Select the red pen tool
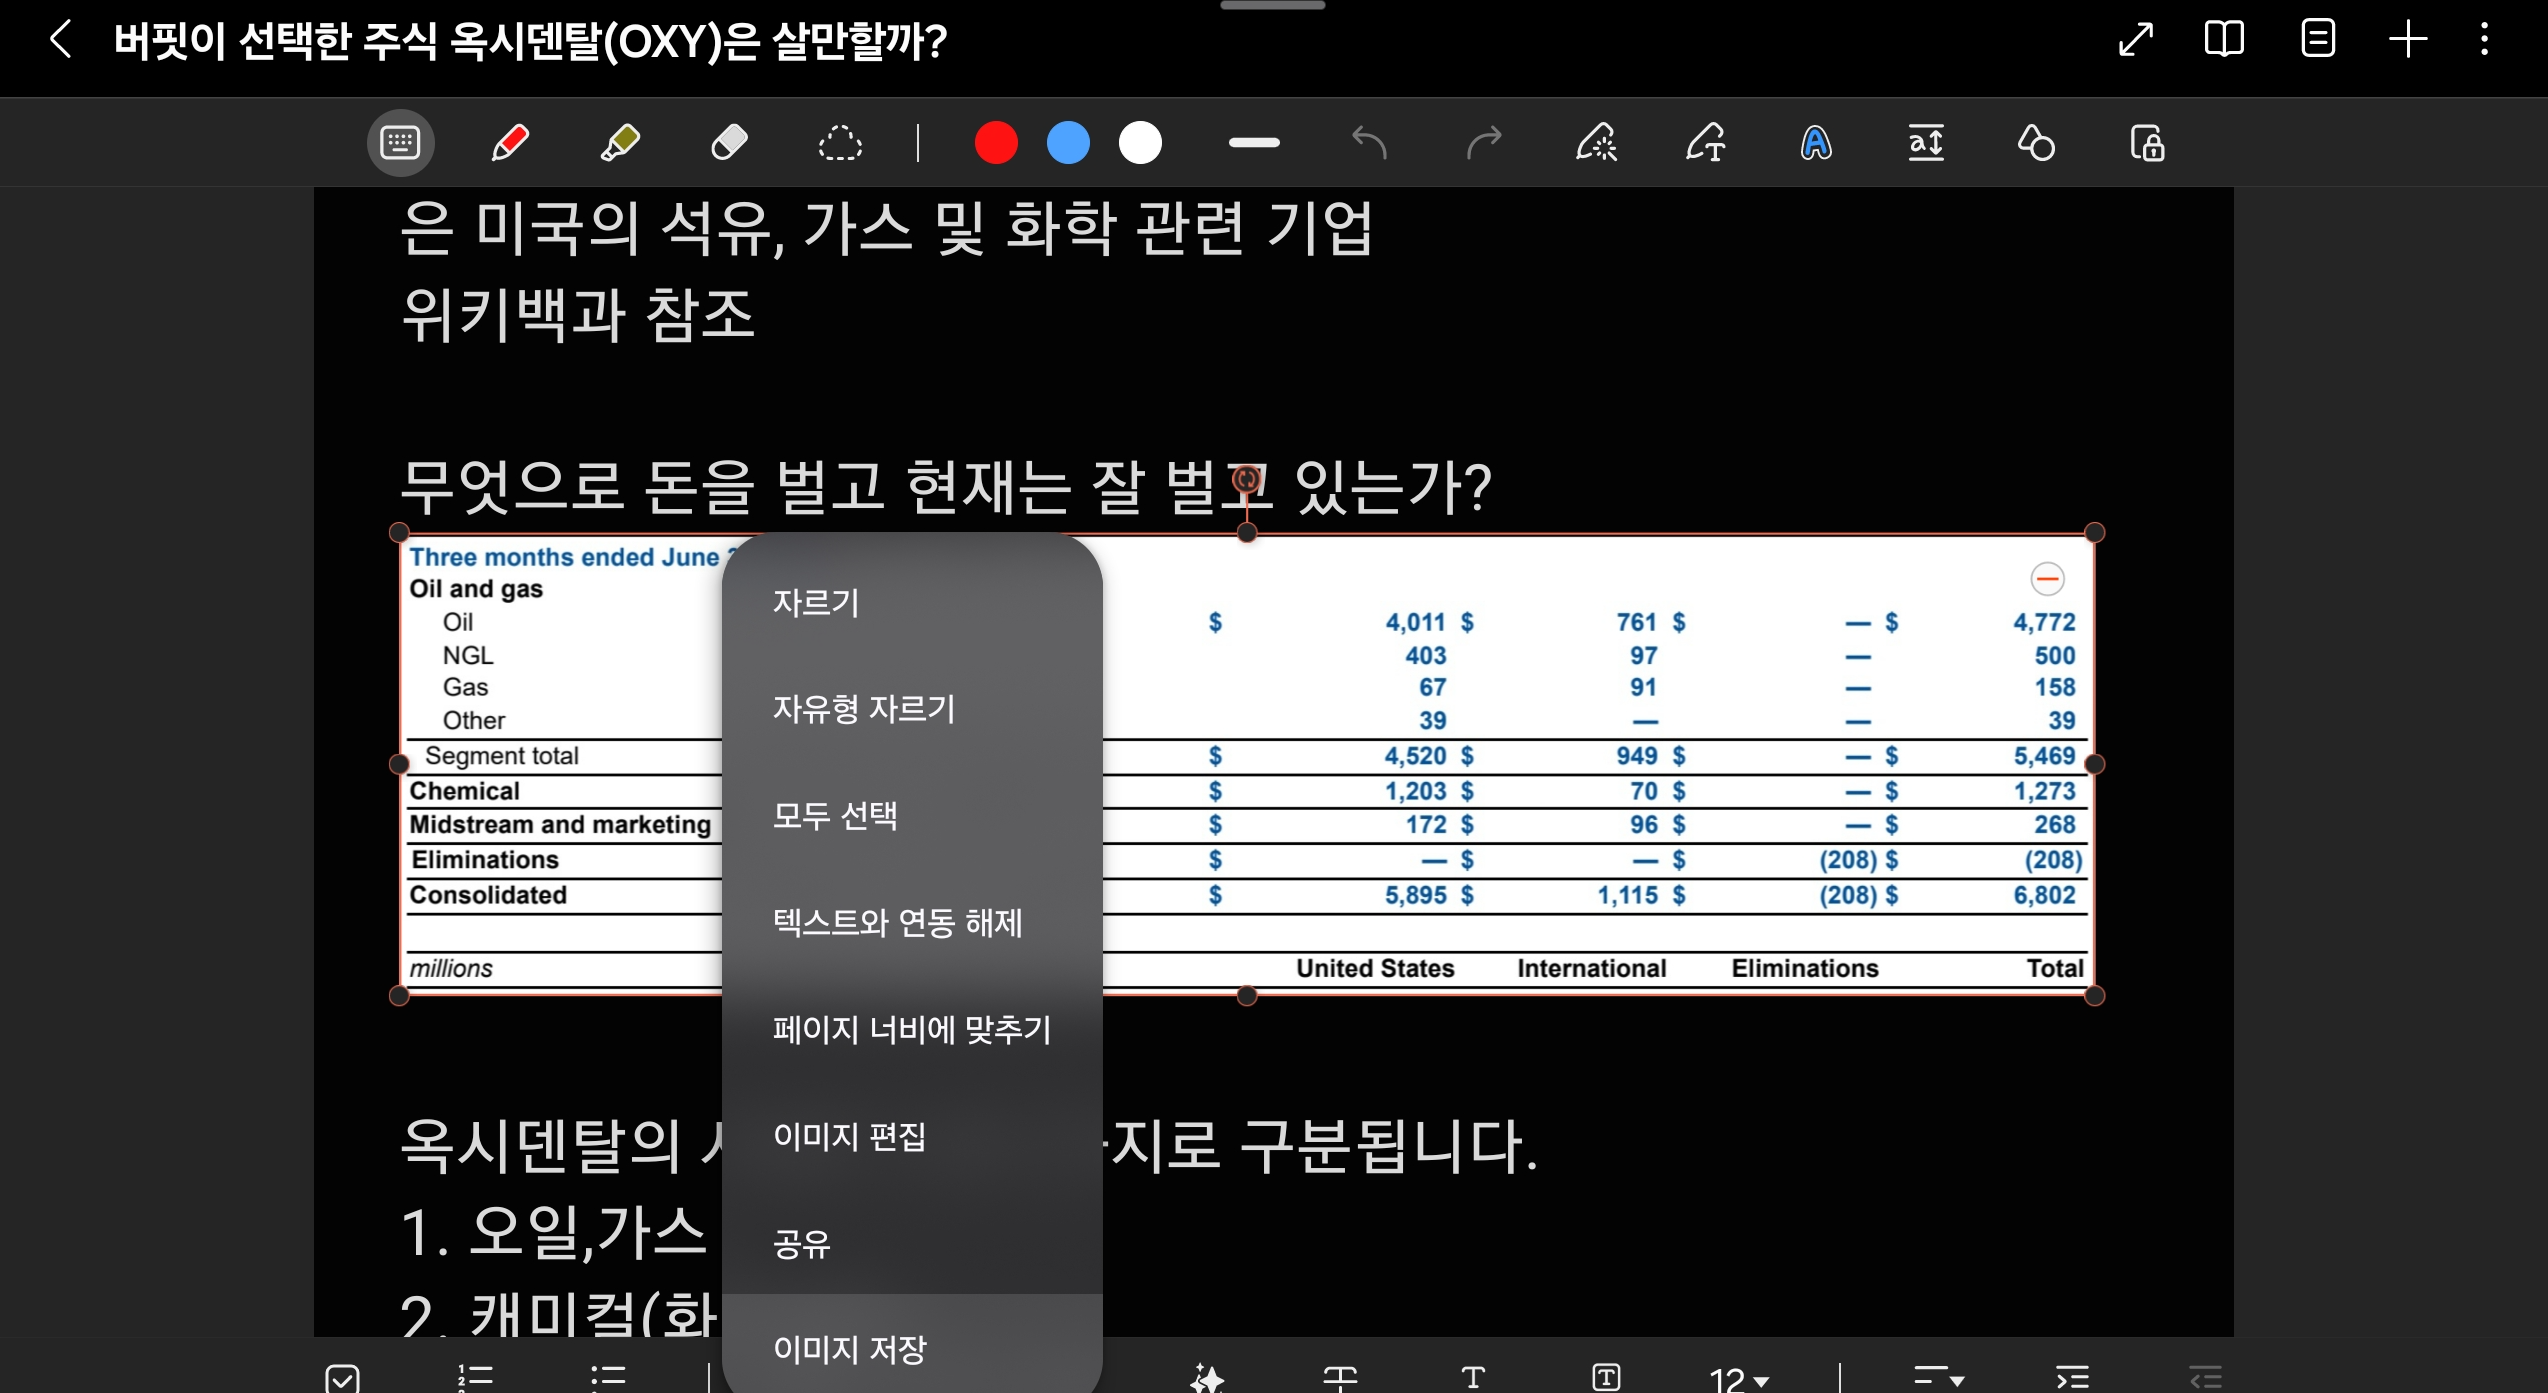 tap(510, 143)
